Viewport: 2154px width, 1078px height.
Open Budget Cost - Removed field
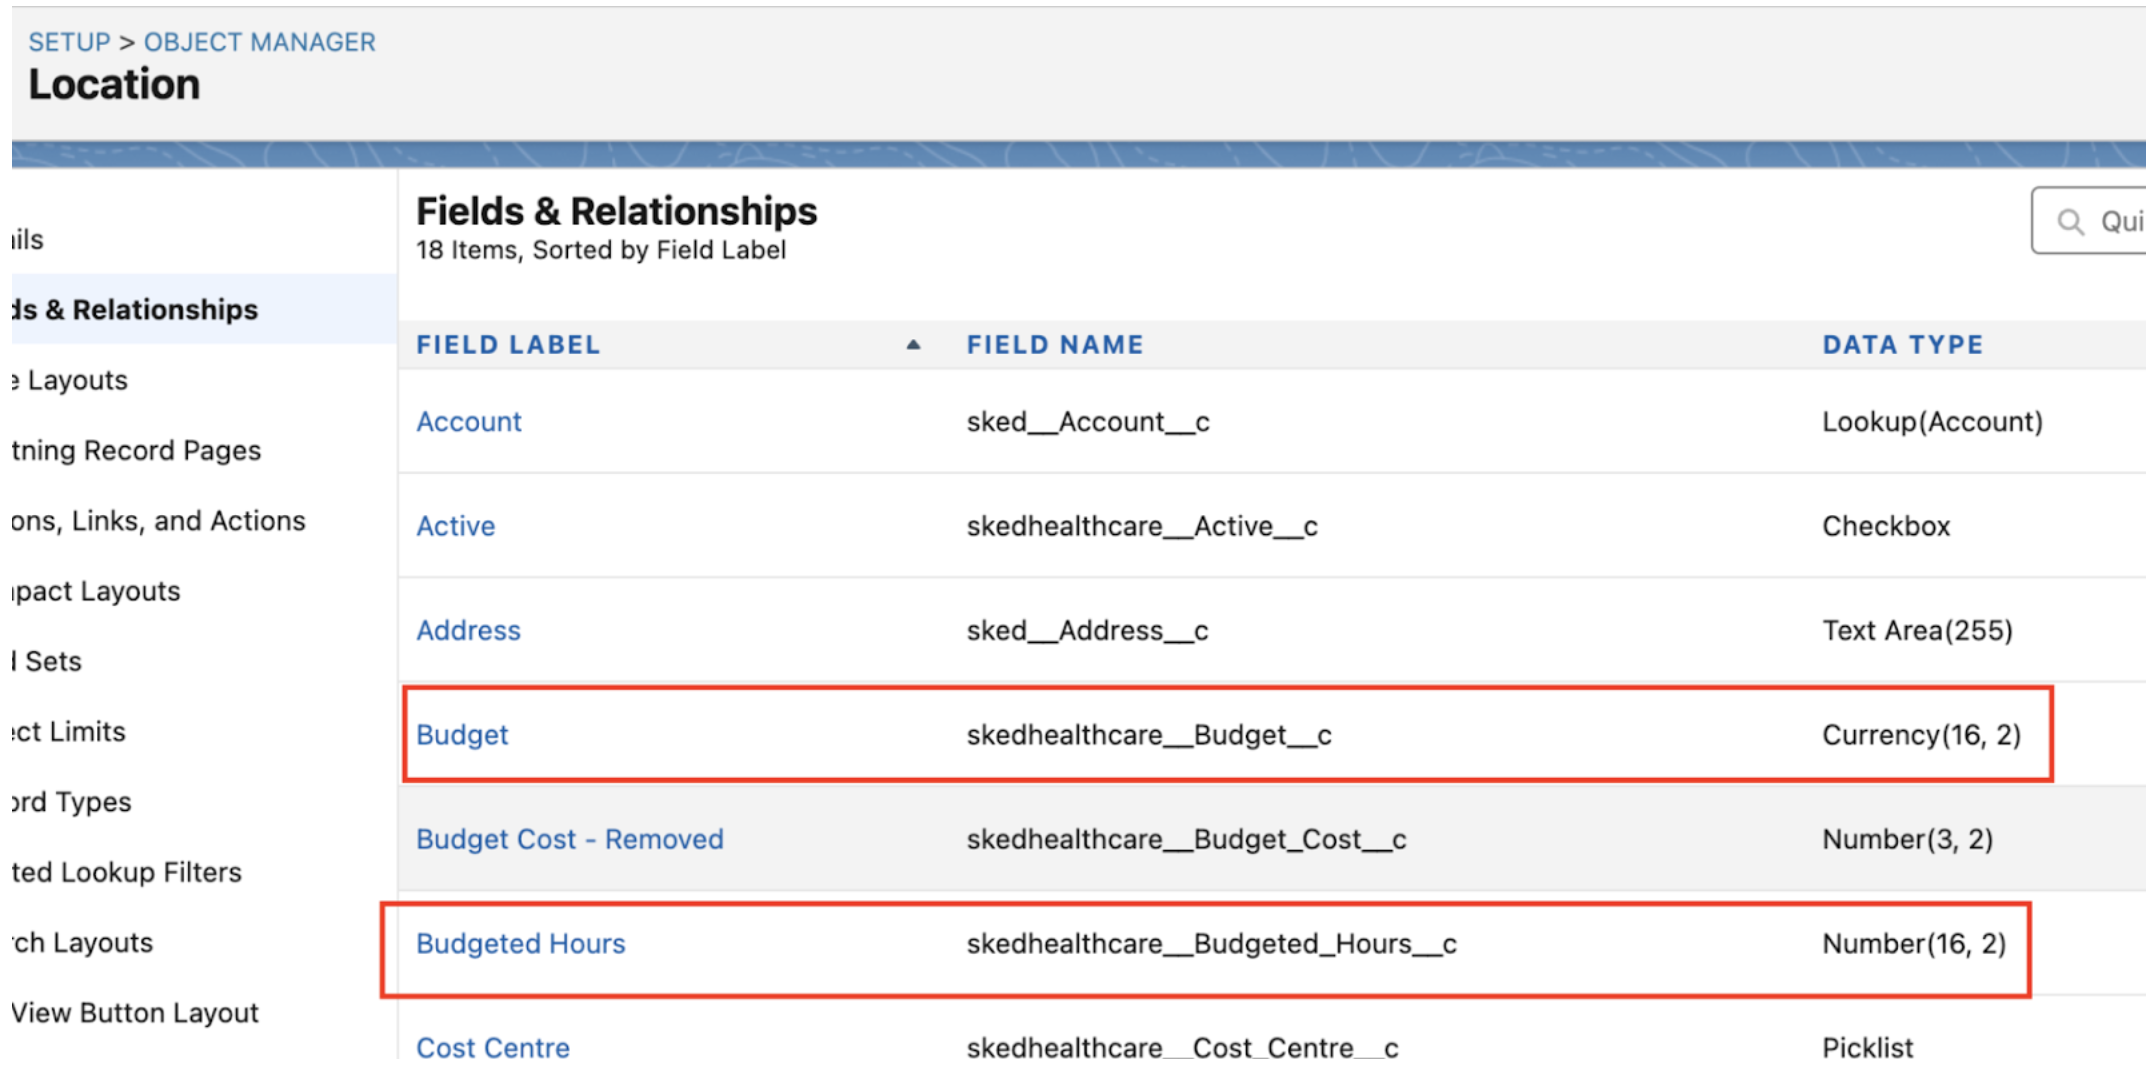[569, 839]
